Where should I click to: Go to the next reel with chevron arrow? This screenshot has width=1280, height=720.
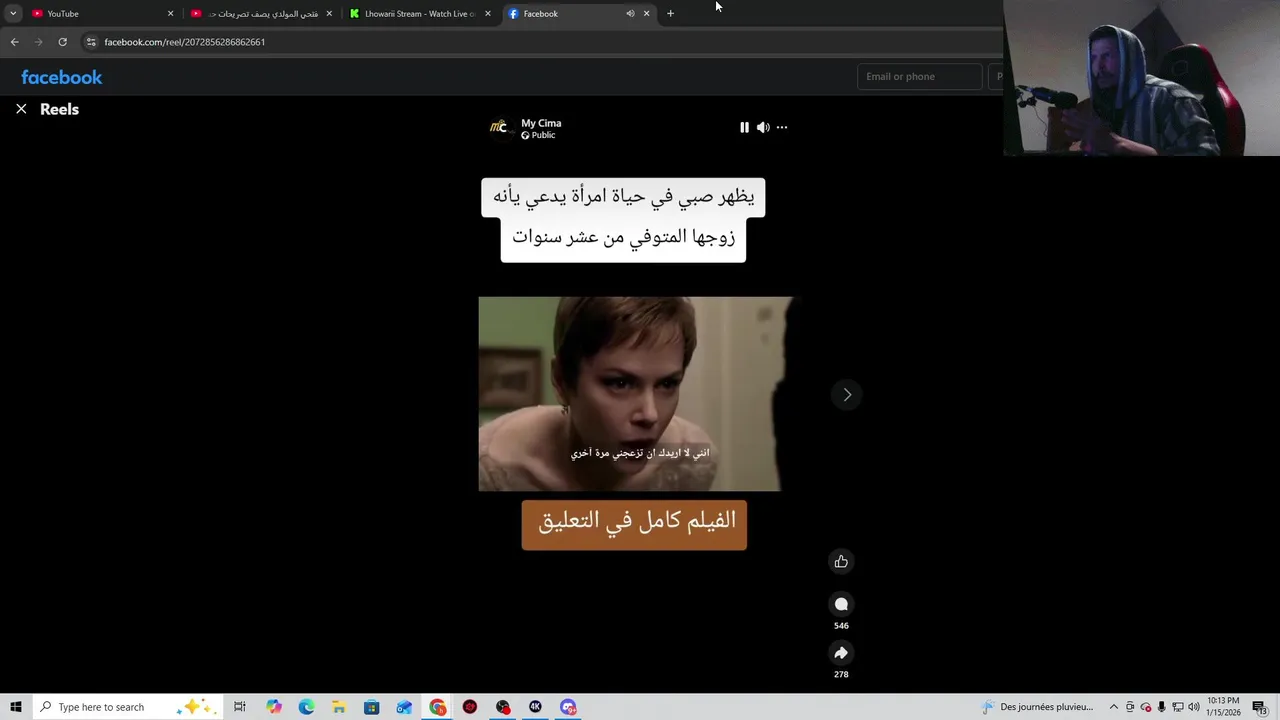(x=847, y=394)
